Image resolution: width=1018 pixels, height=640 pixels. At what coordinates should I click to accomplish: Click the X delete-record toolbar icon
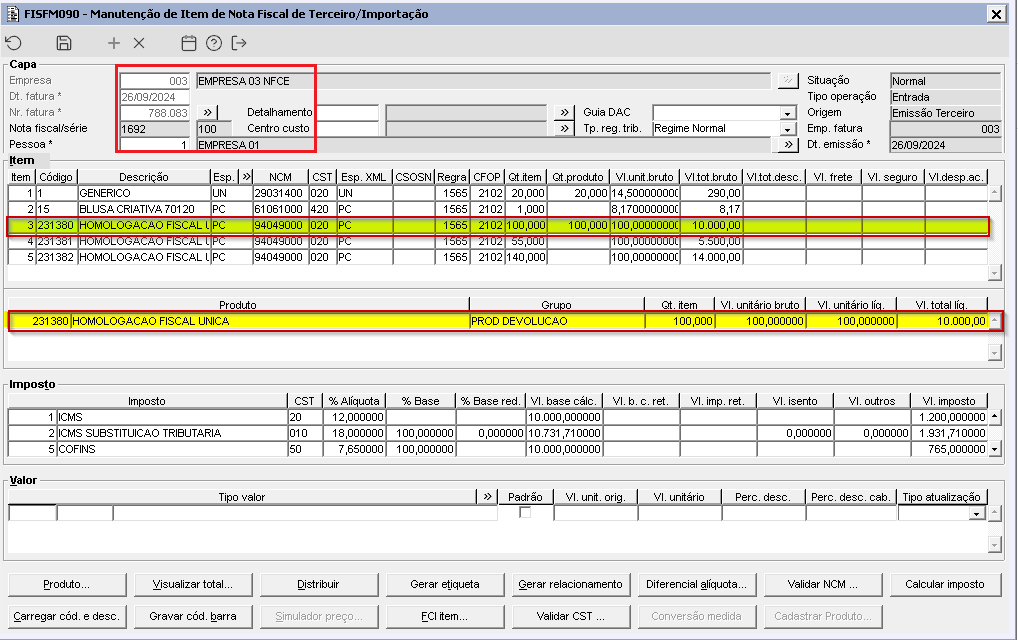click(139, 43)
